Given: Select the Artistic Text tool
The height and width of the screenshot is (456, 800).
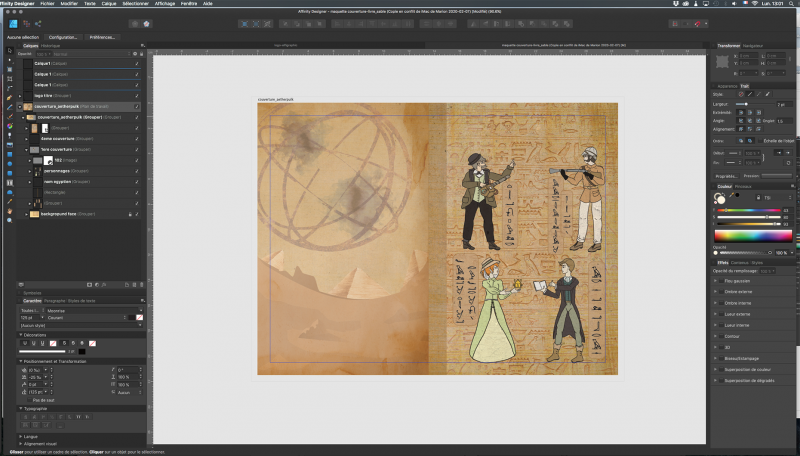Looking at the screenshot, I should [10, 183].
